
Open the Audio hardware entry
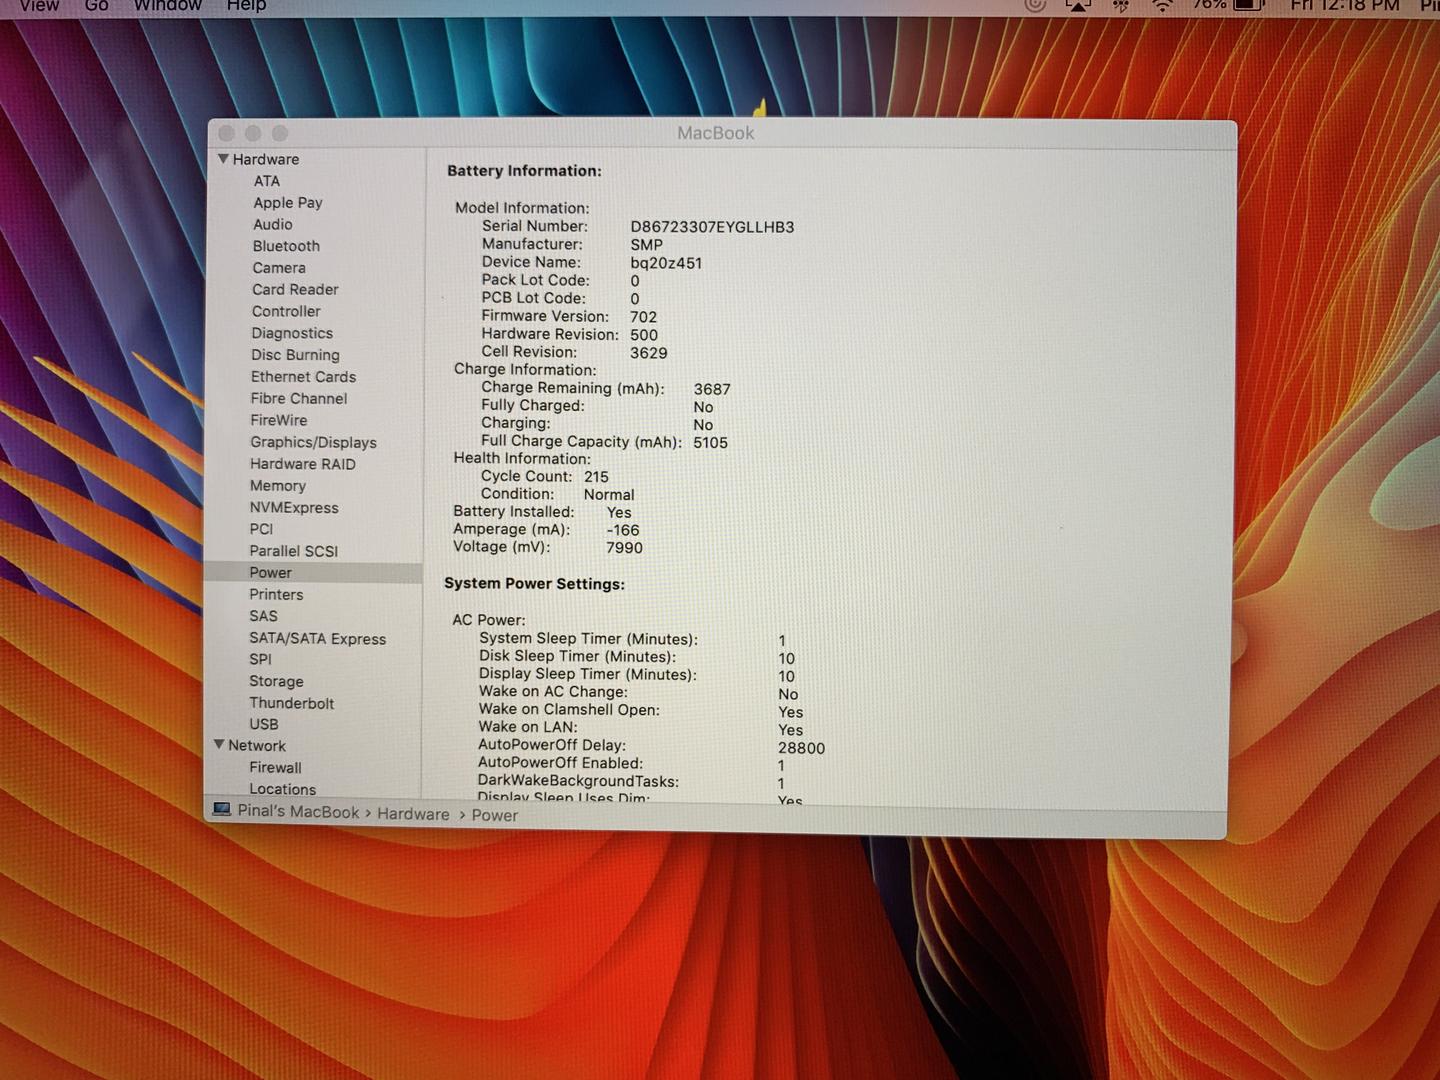273,225
